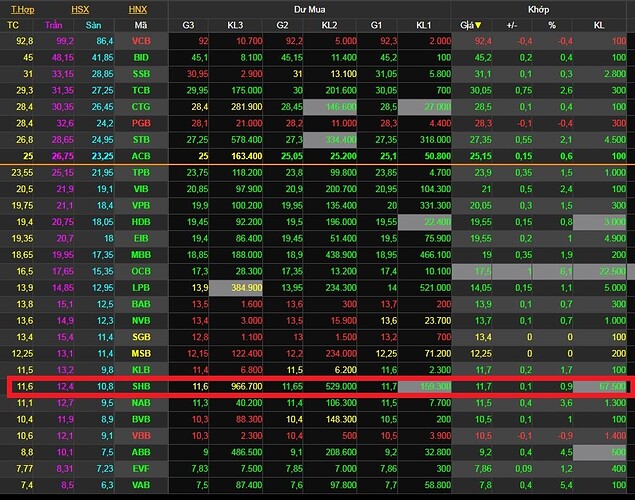This screenshot has width=635, height=500.
Task: Click EVF reference price 7,77
Action: pyautogui.click(x=24, y=468)
